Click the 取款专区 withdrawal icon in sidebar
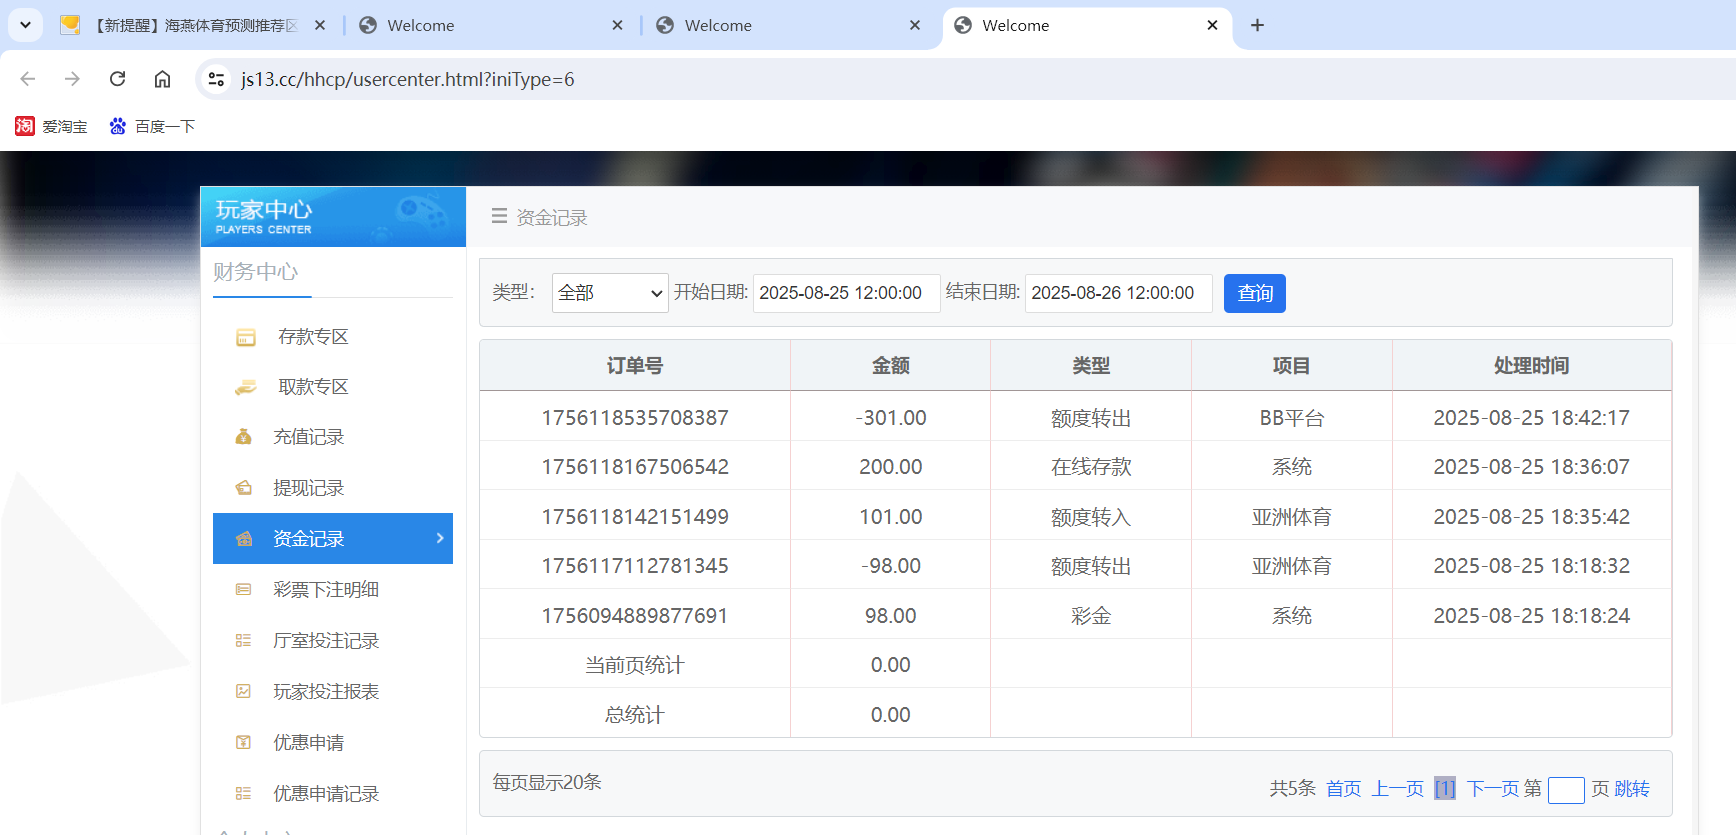The image size is (1736, 835). 245,388
